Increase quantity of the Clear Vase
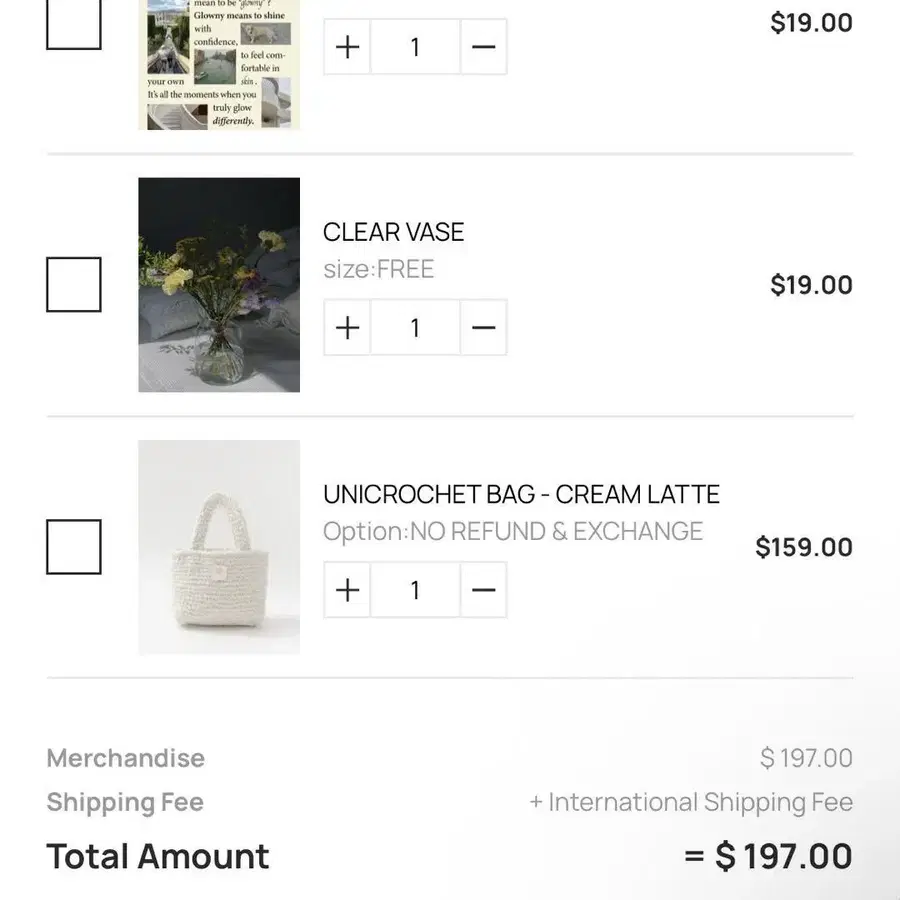 347,328
